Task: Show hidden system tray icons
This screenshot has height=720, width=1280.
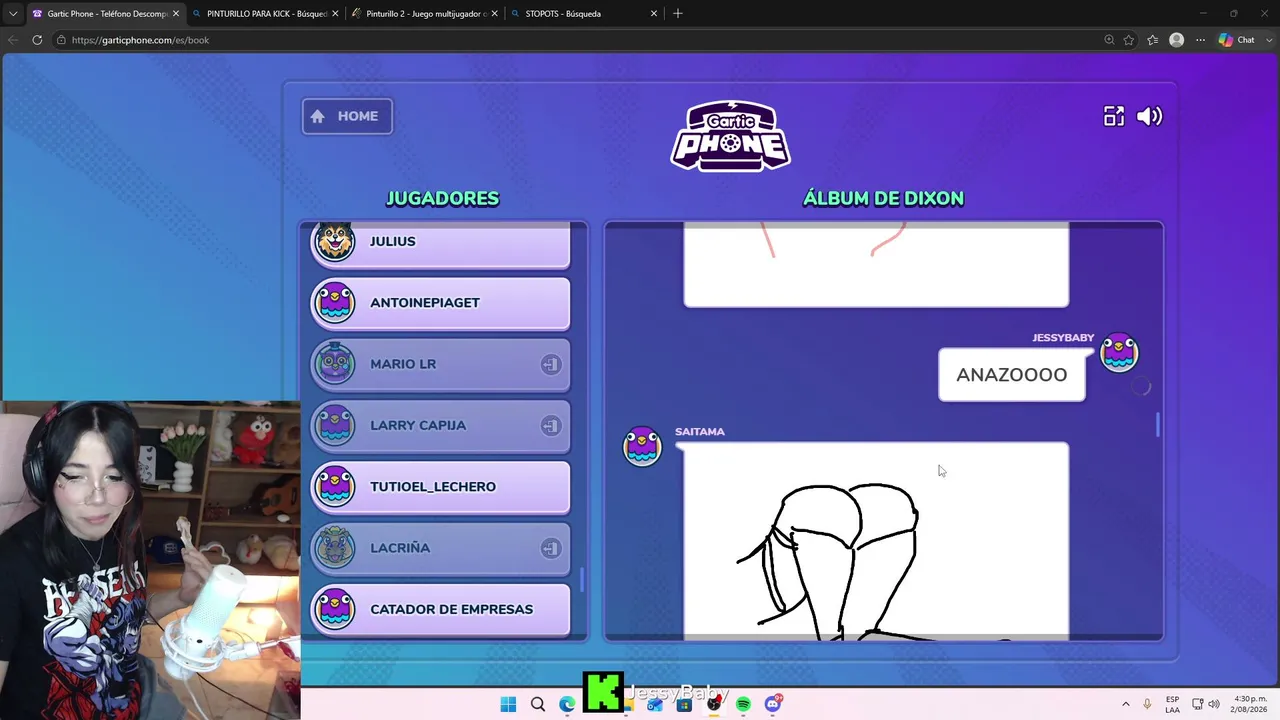Action: click(1126, 704)
